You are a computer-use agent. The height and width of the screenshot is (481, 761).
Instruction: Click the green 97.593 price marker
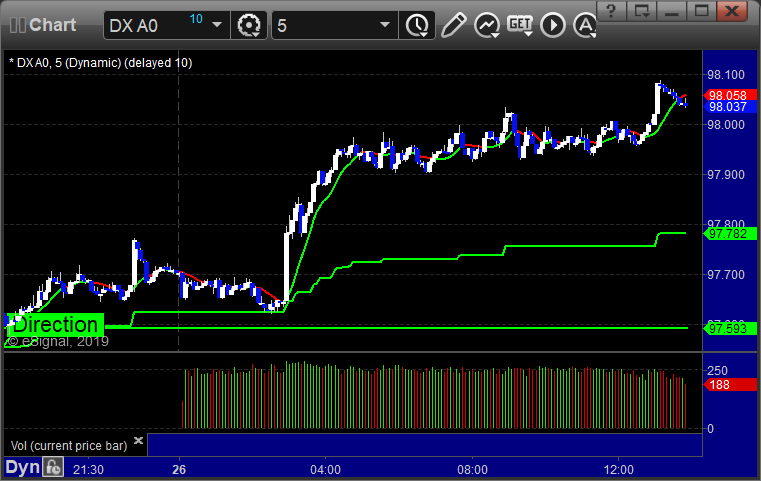[x=730, y=329]
